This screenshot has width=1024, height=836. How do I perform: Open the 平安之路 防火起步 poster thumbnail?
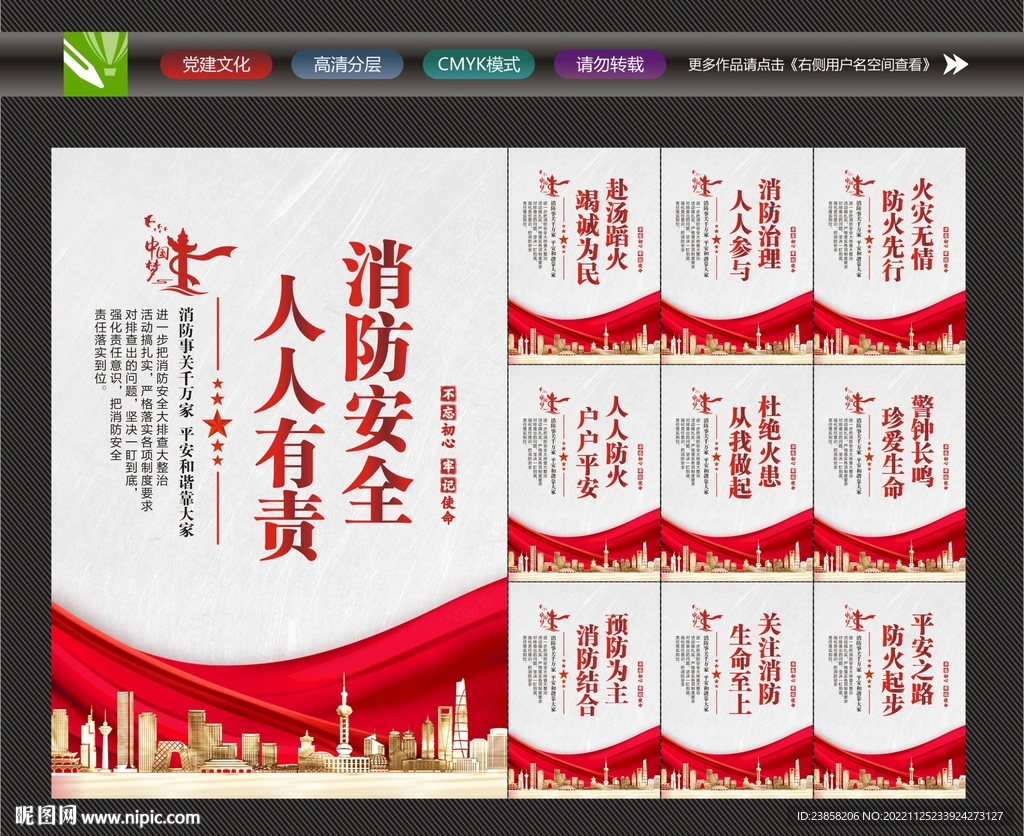pyautogui.click(x=889, y=690)
